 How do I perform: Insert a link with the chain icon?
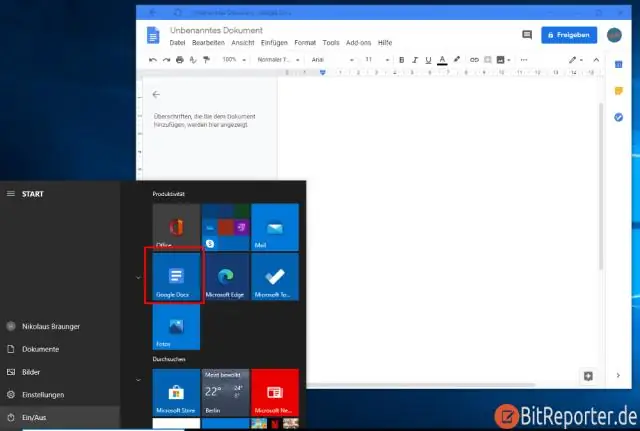[x=474, y=60]
